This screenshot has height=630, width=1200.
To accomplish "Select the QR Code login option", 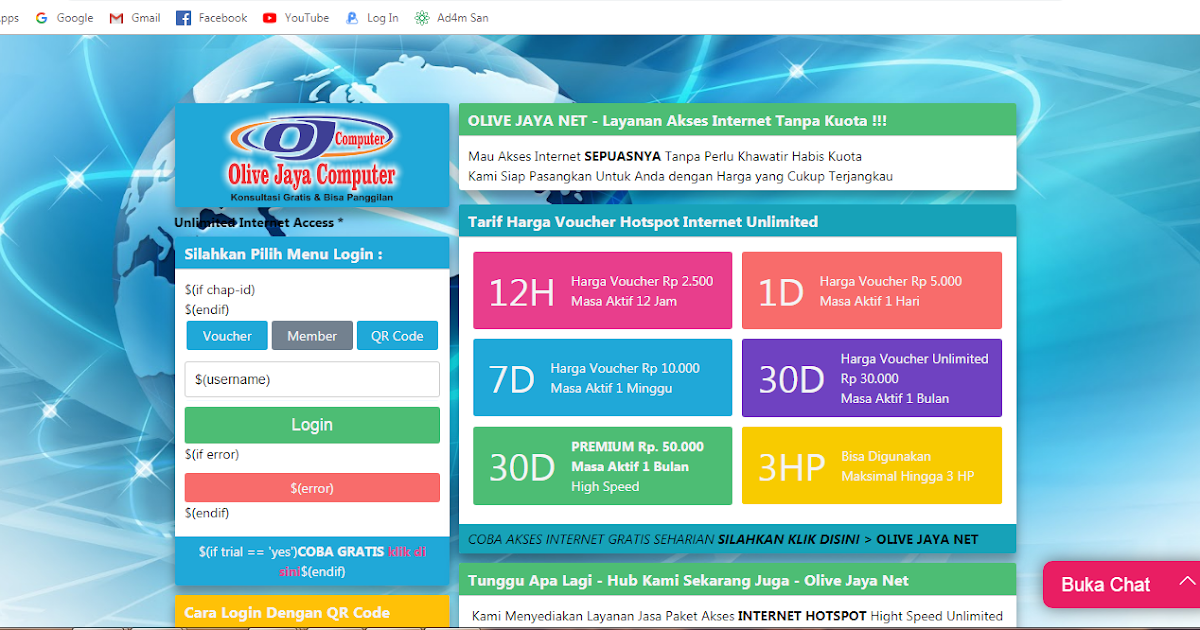I will (397, 336).
